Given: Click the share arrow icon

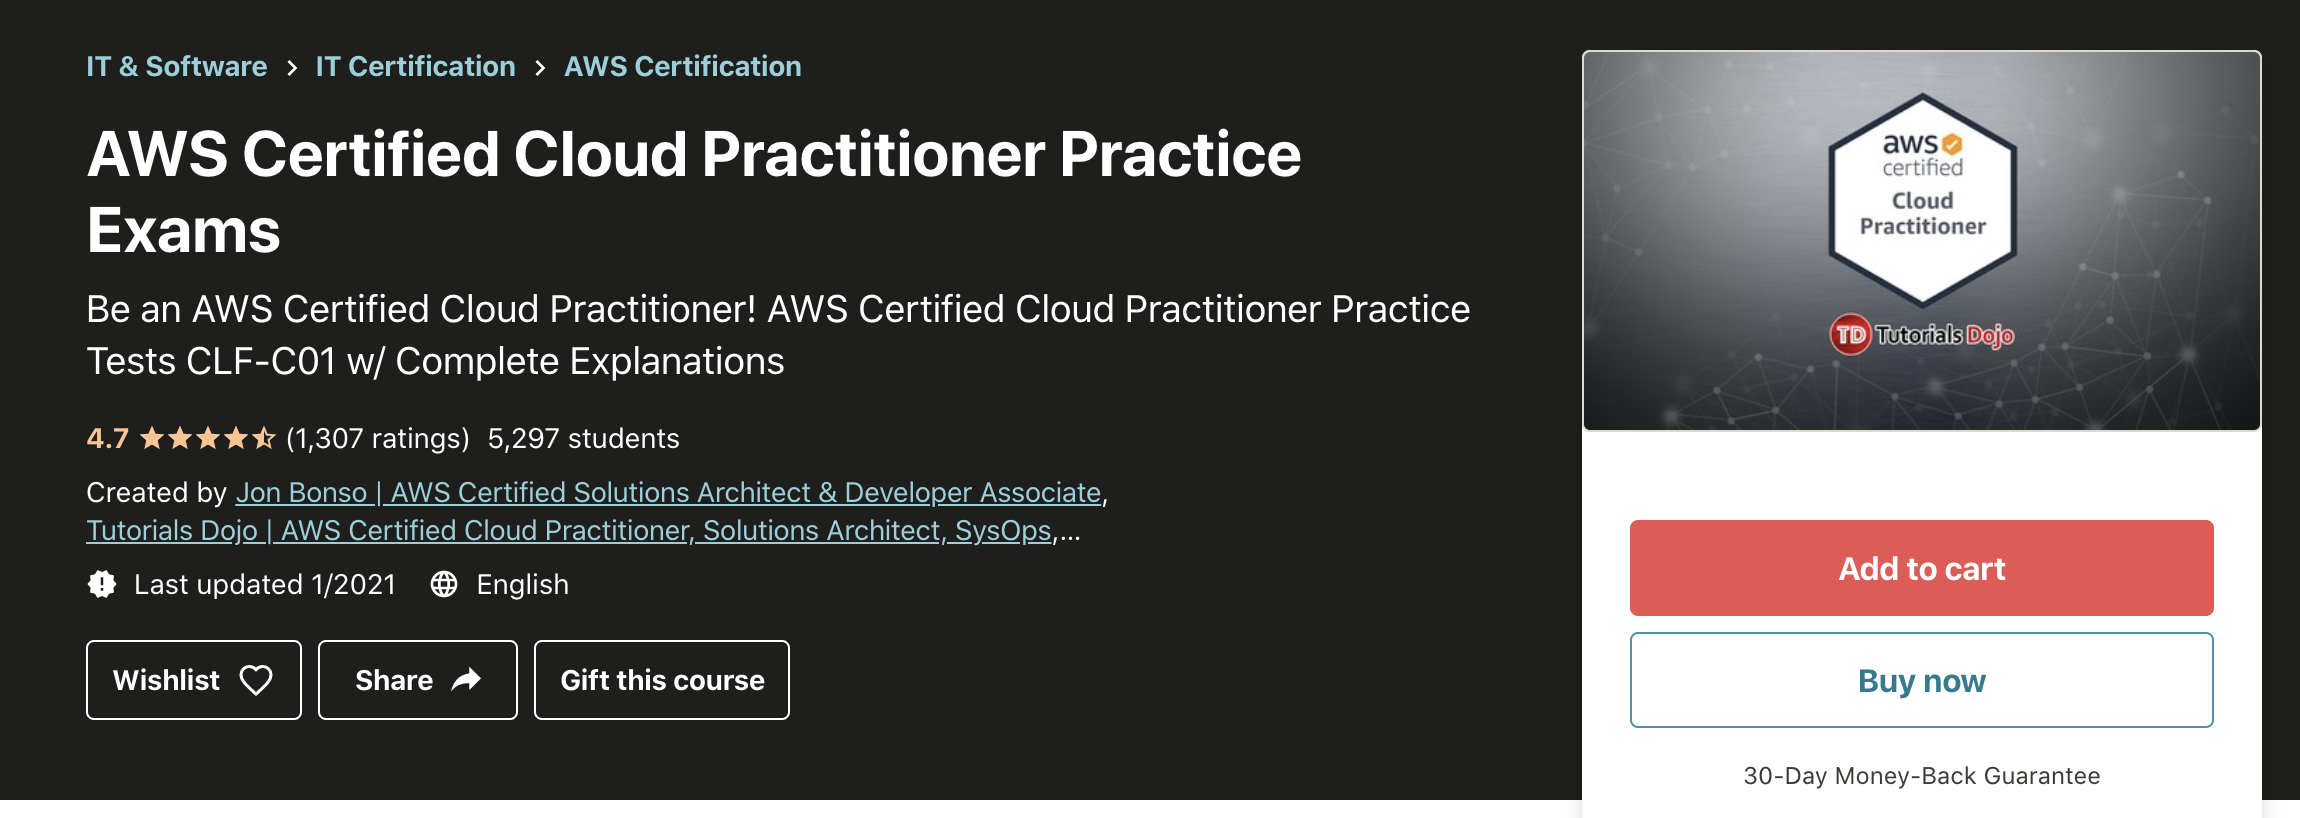Looking at the screenshot, I should tap(466, 680).
